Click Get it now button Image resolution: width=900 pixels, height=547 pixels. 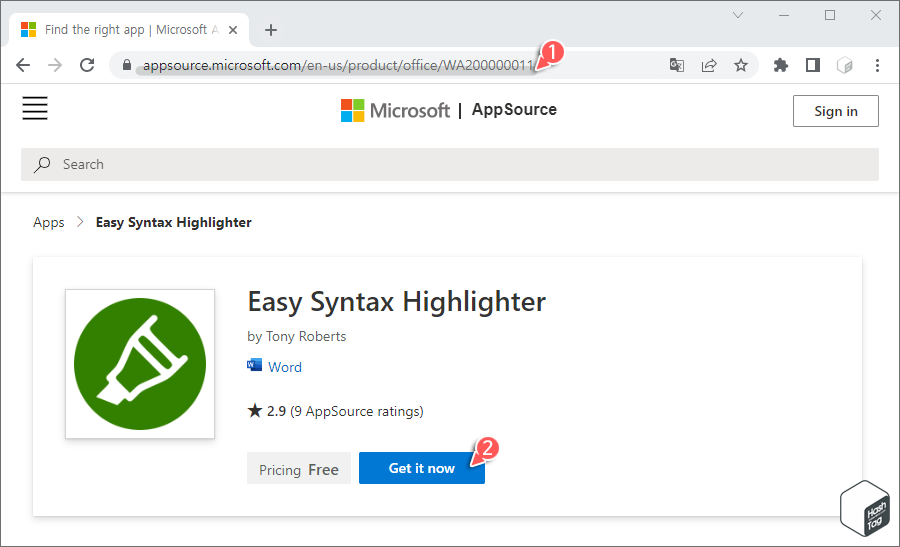(422, 468)
